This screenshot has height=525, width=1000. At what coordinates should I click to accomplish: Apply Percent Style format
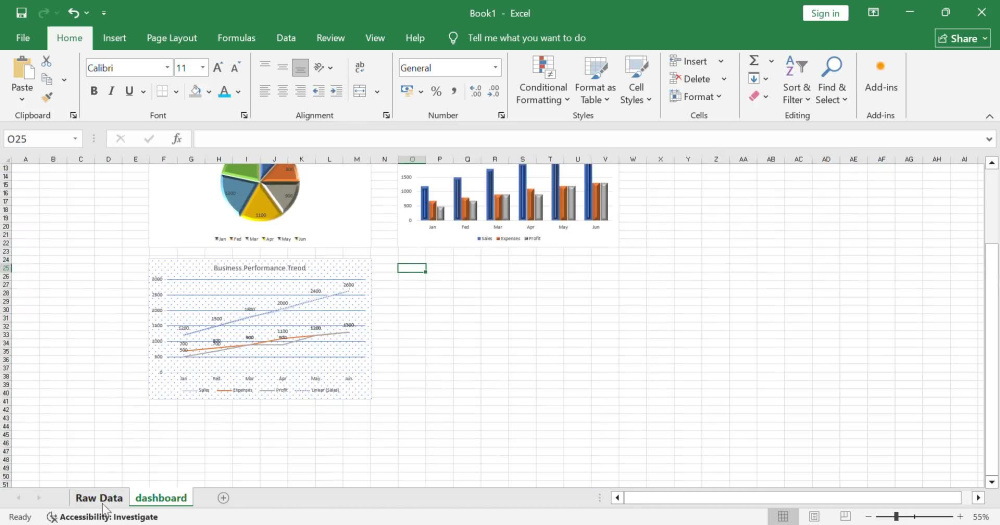click(x=436, y=91)
